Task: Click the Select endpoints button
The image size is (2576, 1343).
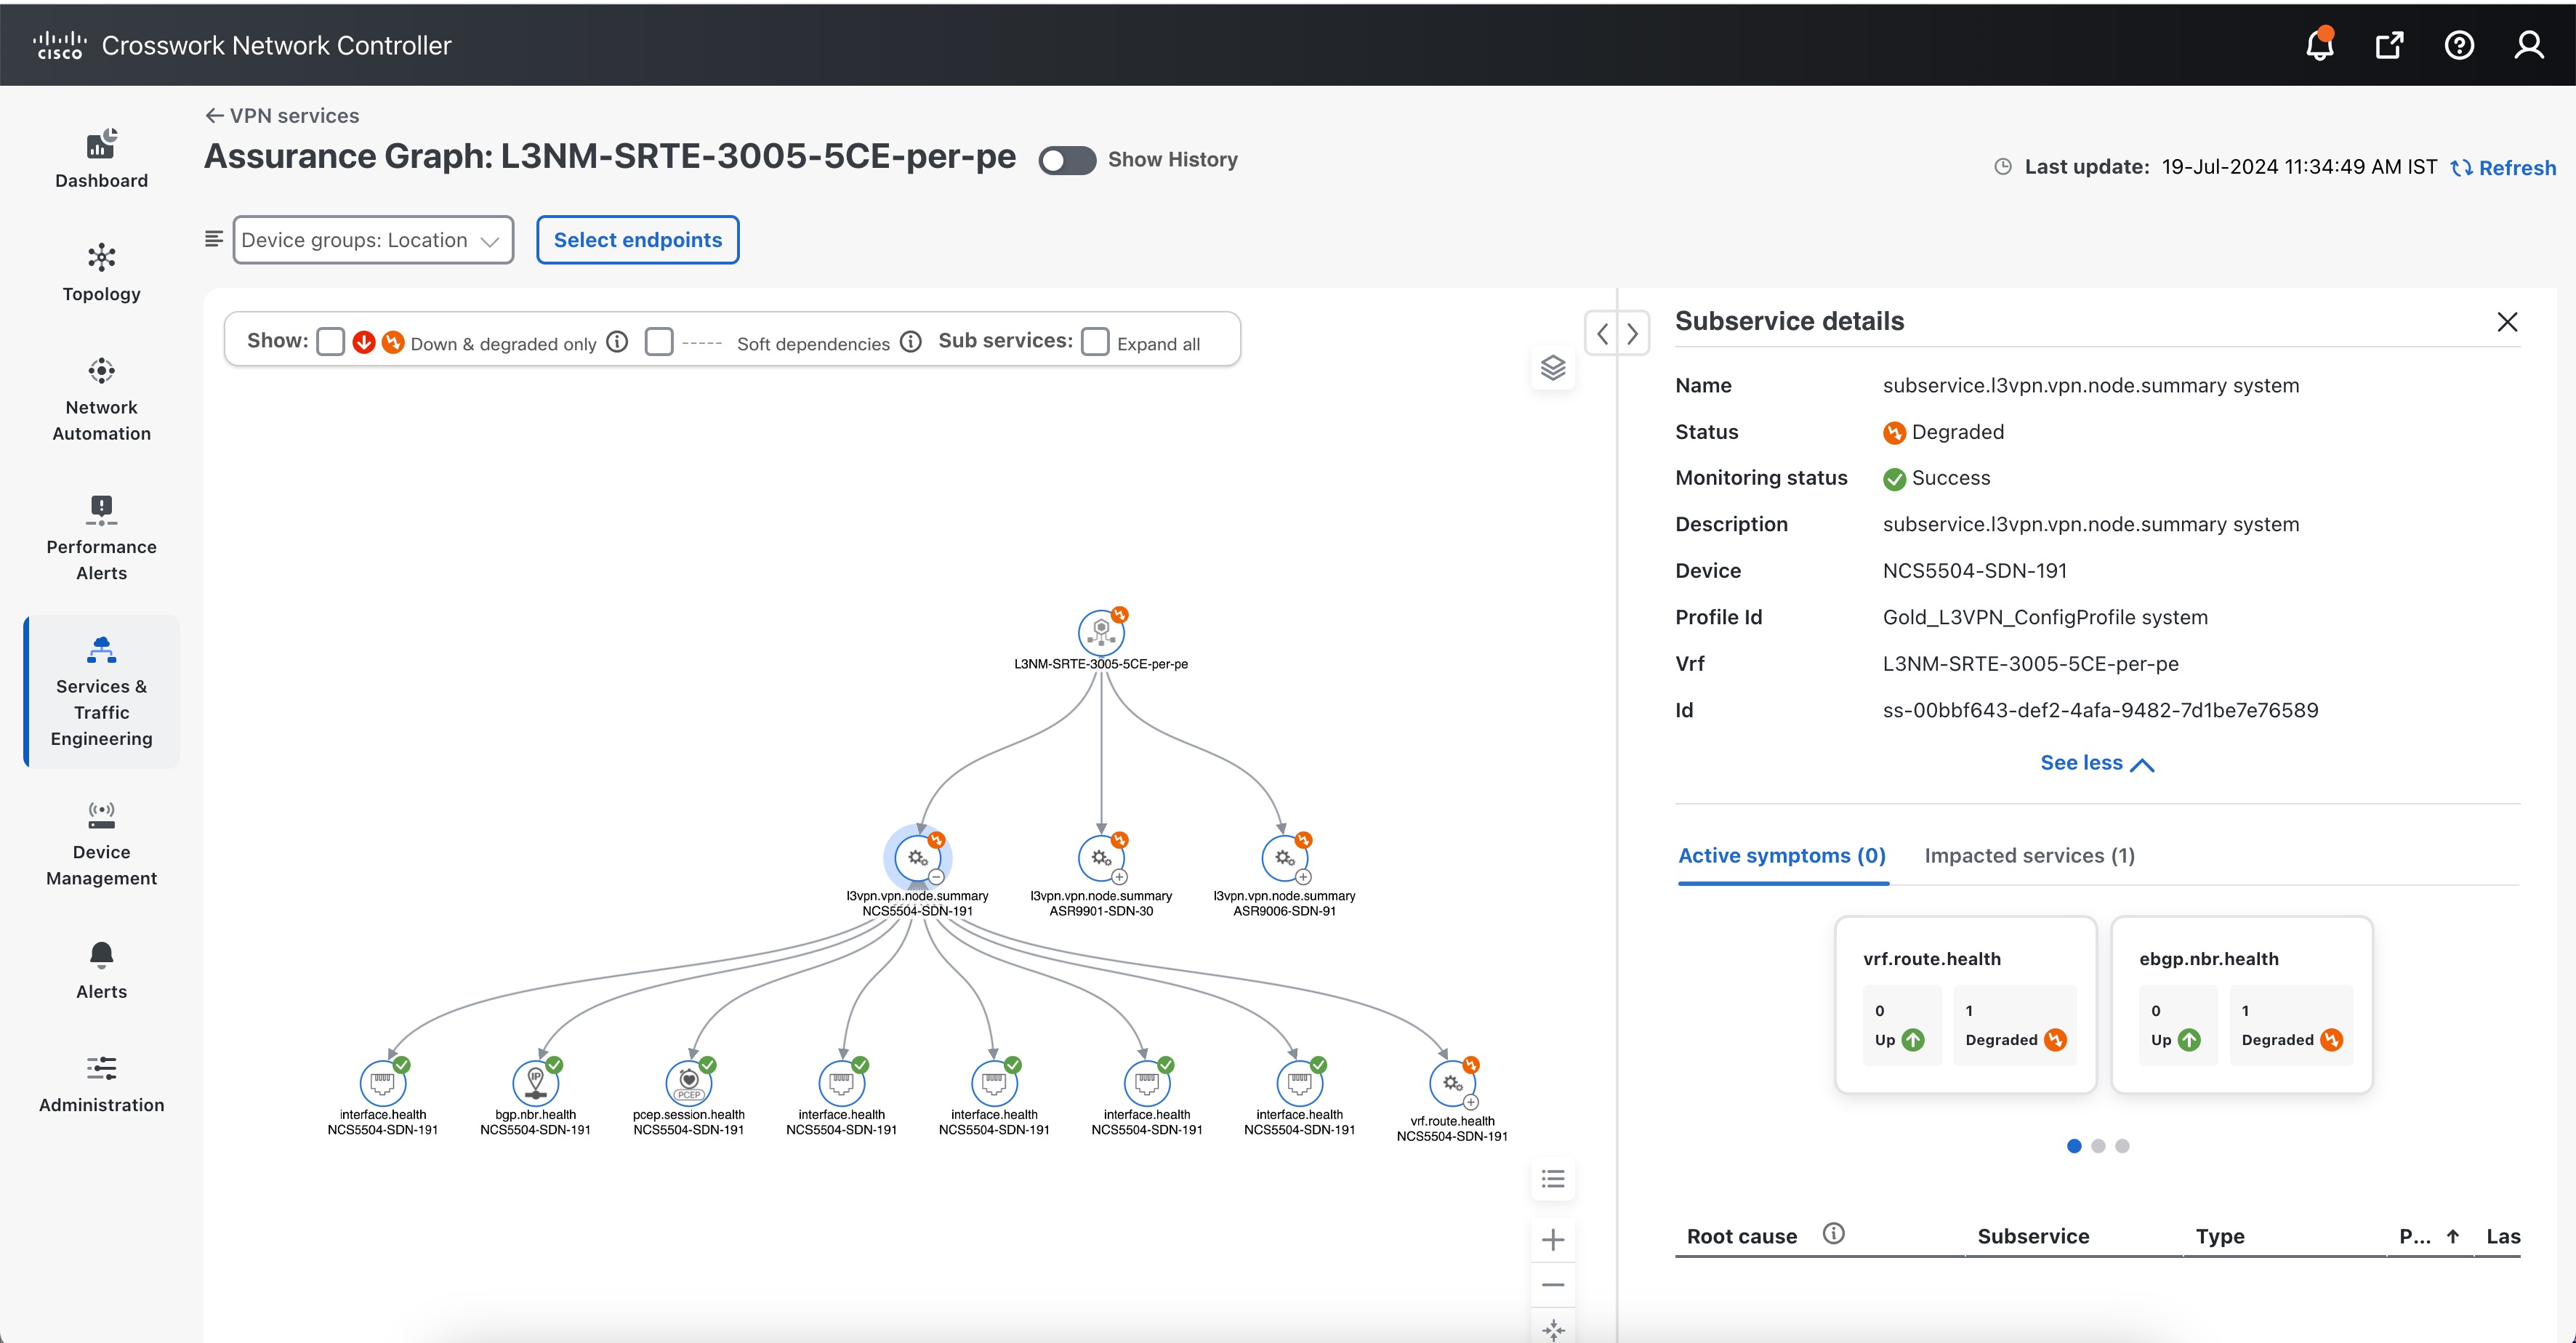Action: point(637,240)
